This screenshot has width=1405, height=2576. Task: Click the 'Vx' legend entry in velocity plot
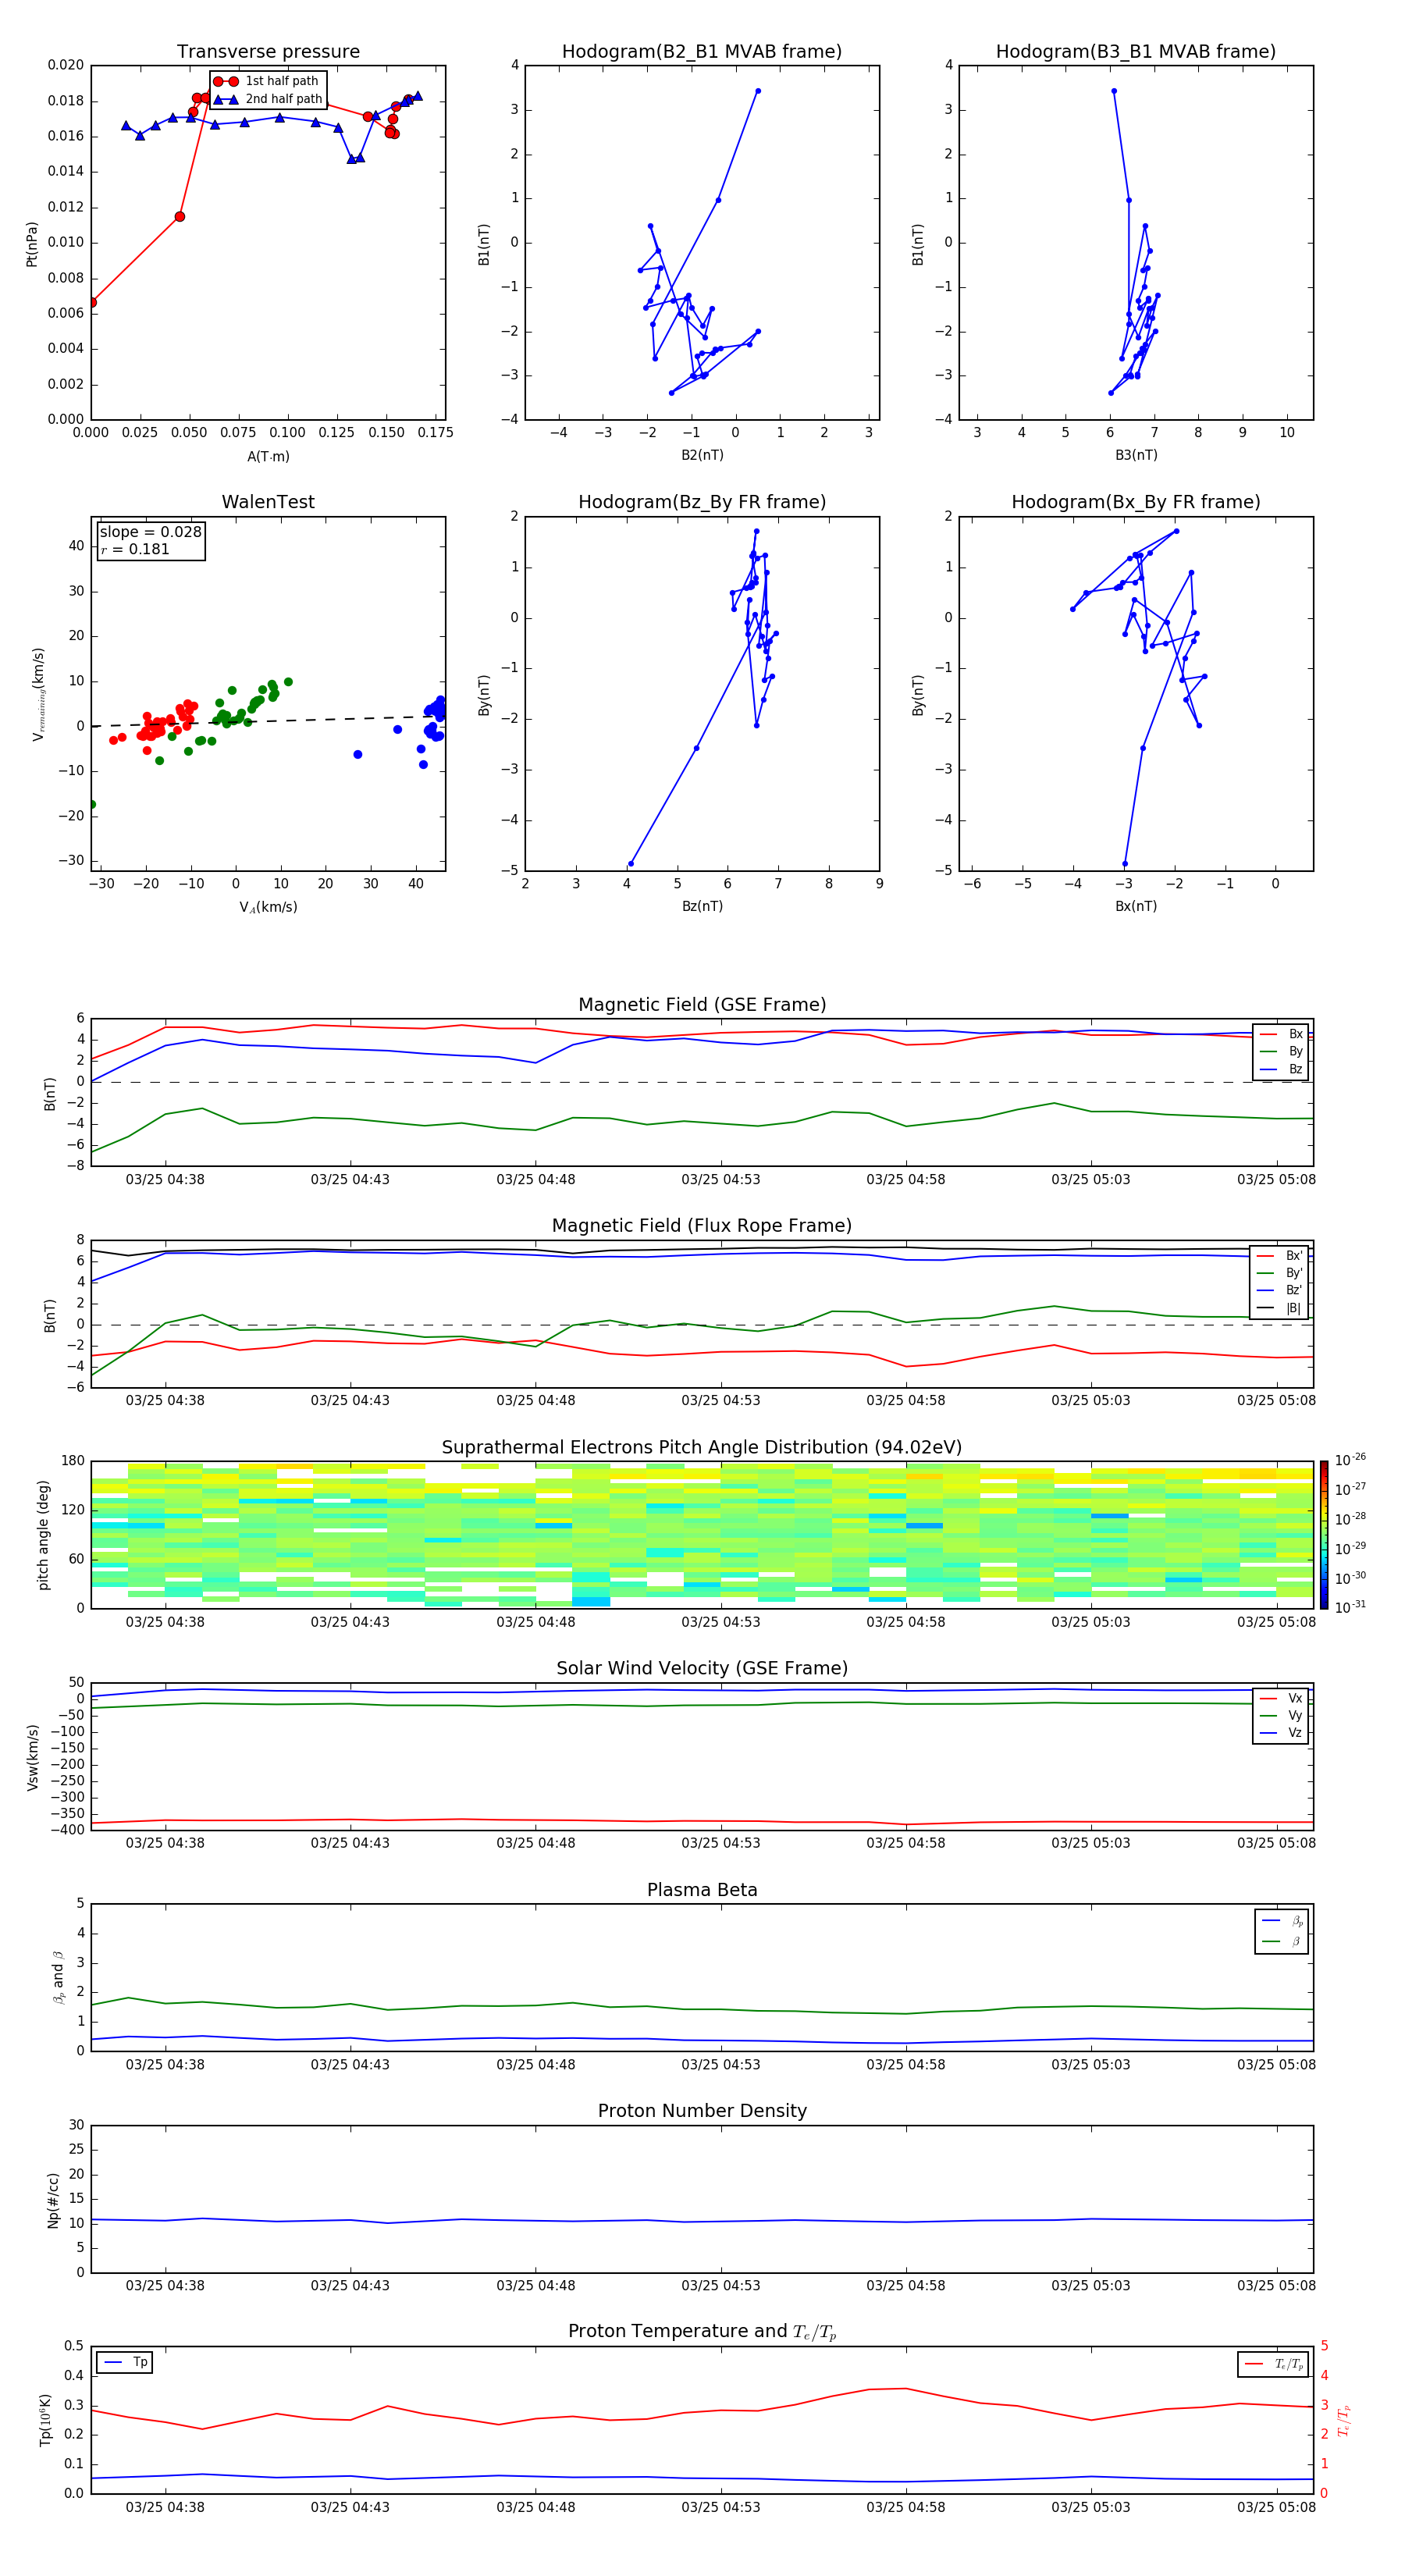1281,1698
